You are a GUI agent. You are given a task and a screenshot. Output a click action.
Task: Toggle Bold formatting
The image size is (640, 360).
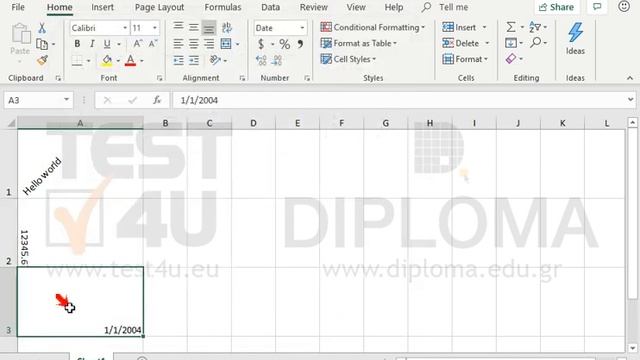[77, 44]
